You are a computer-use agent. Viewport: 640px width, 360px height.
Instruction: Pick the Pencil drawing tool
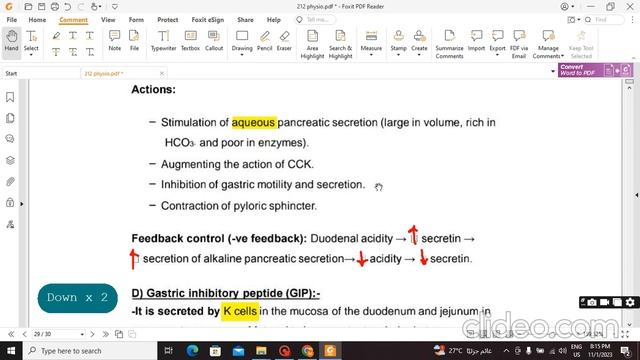click(264, 41)
